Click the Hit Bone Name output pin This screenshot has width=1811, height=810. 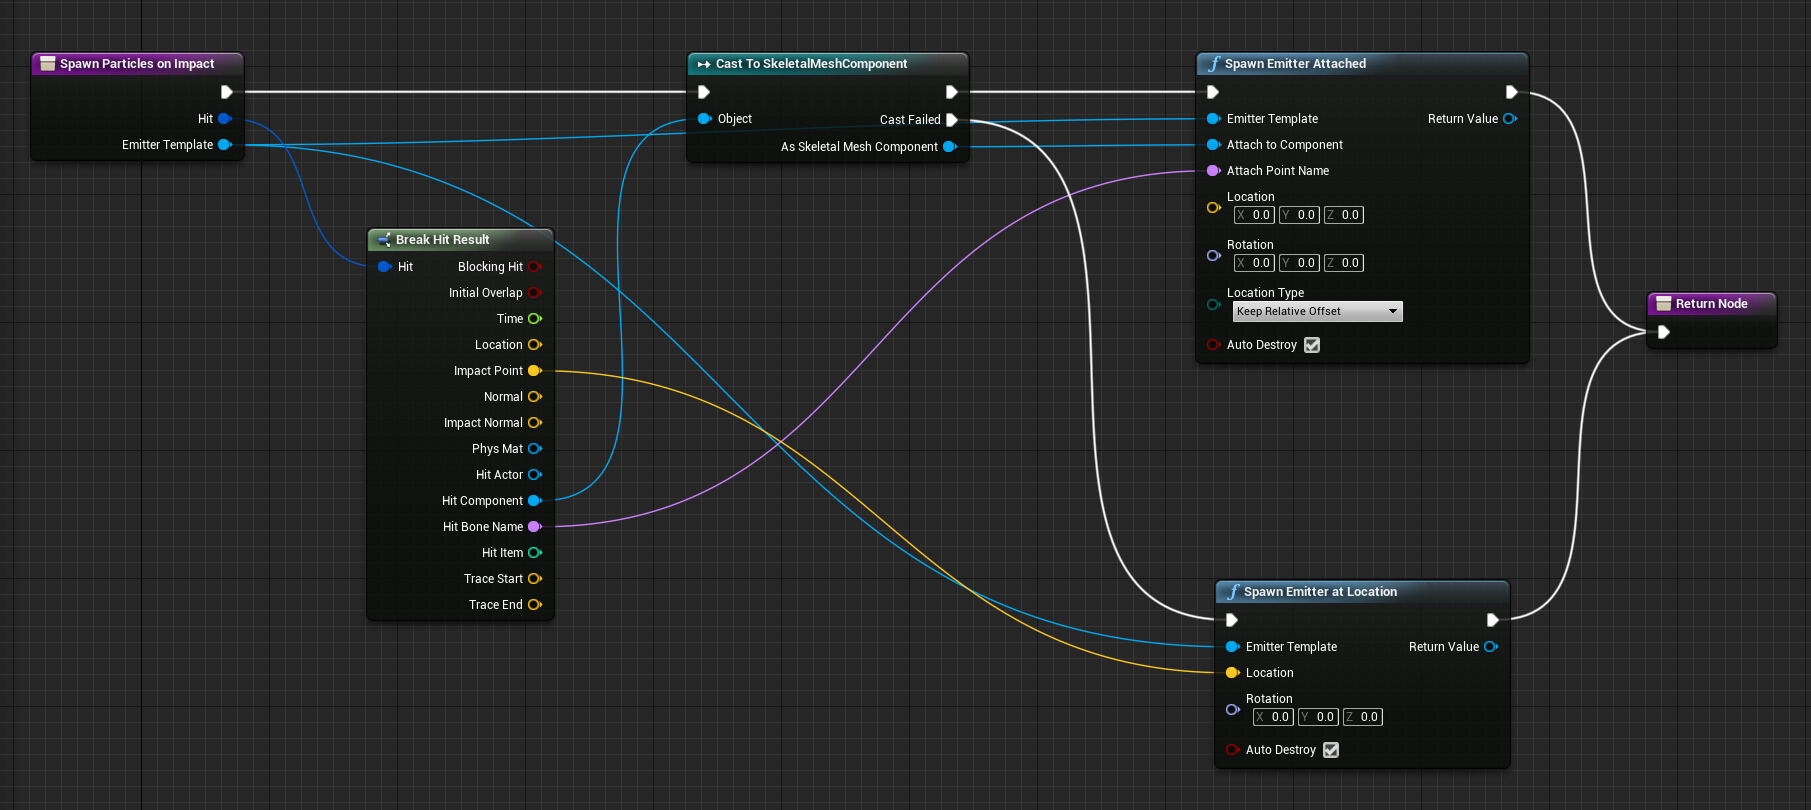535,527
